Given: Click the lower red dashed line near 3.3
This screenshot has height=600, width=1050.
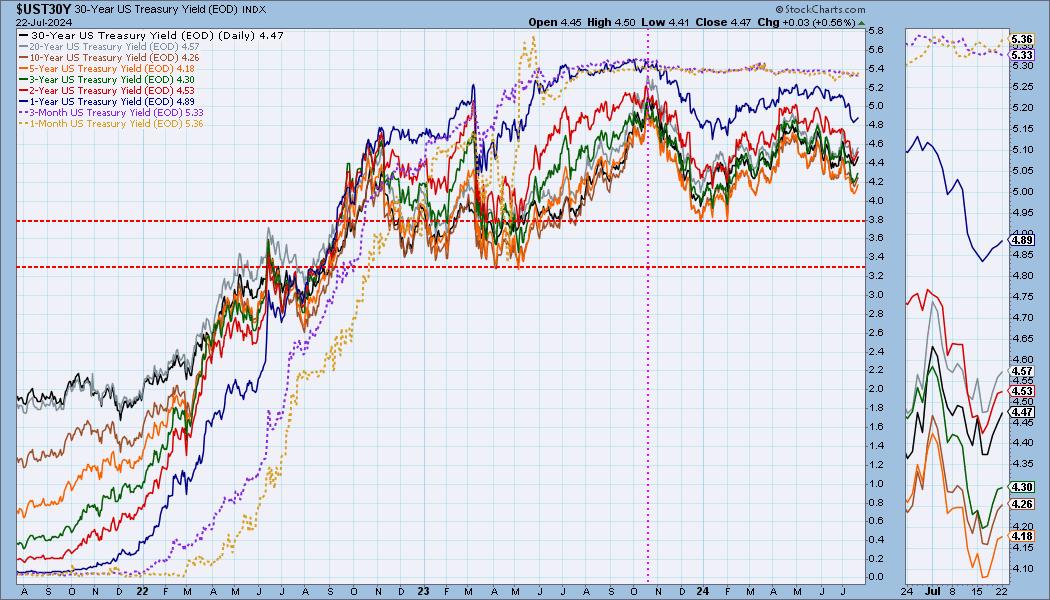Looking at the screenshot, I should click(439, 267).
